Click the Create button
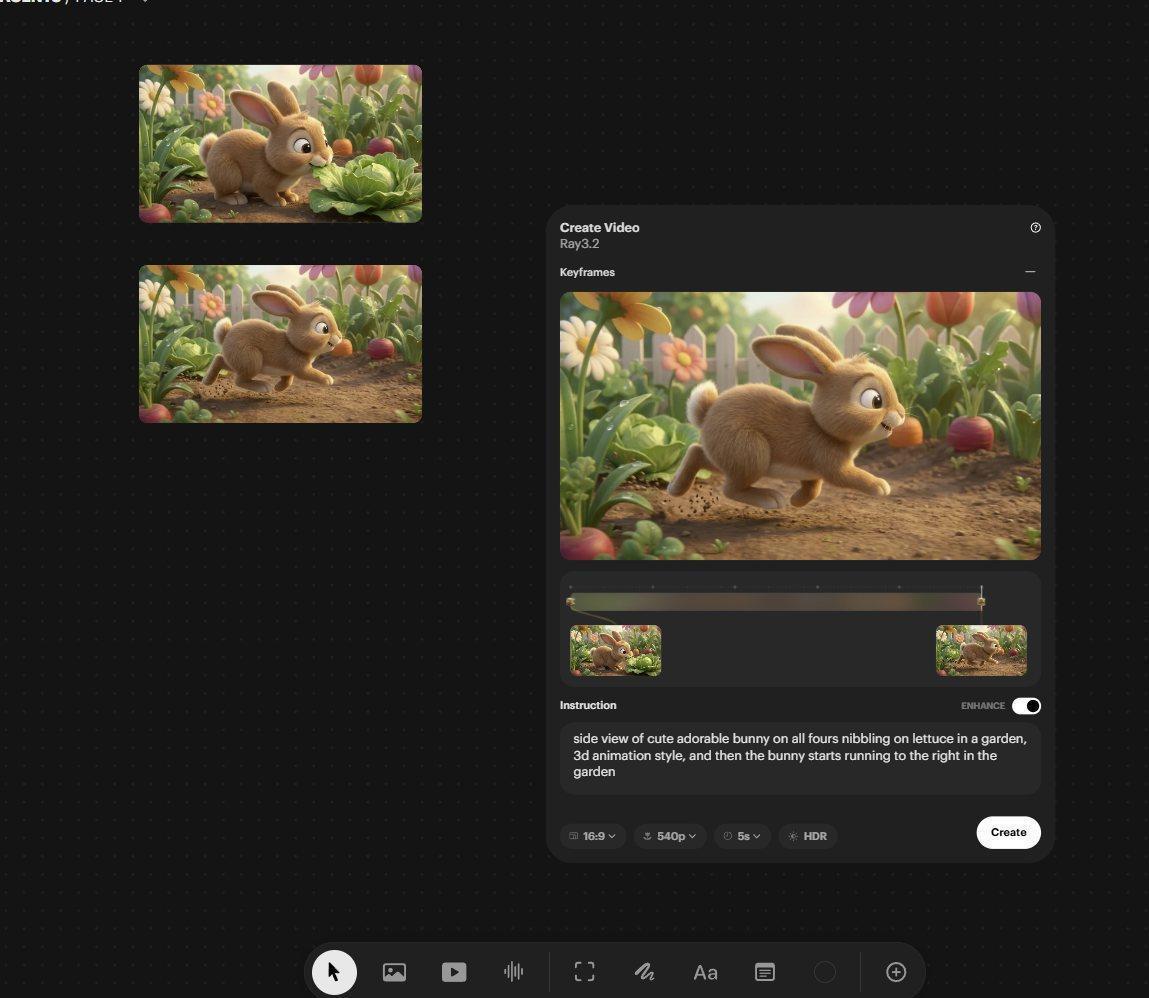The width and height of the screenshot is (1149, 998). click(x=1008, y=832)
